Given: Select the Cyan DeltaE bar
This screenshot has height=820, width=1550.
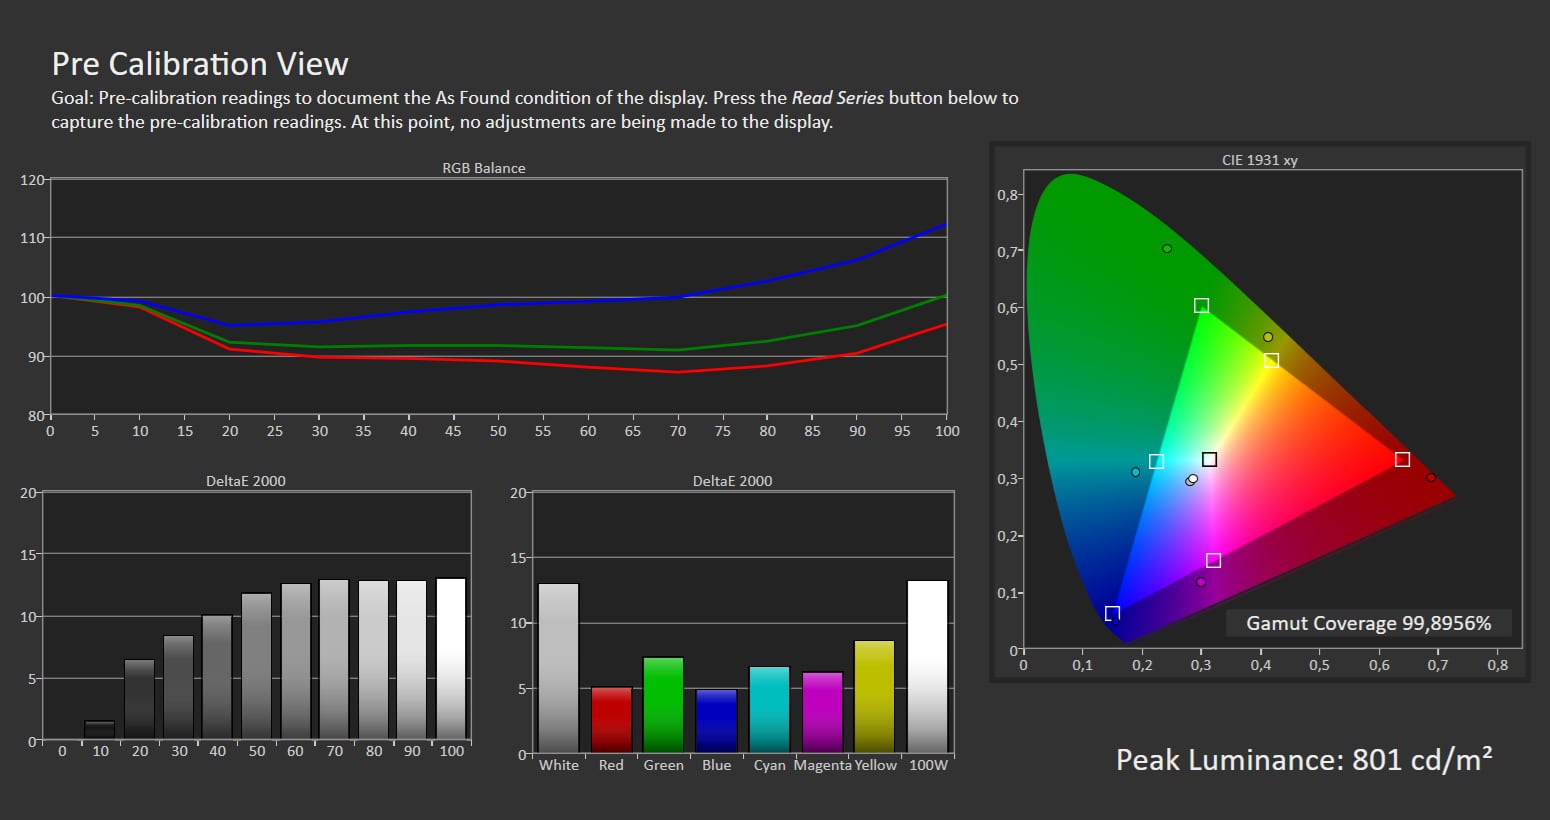Looking at the screenshot, I should coord(769,709).
